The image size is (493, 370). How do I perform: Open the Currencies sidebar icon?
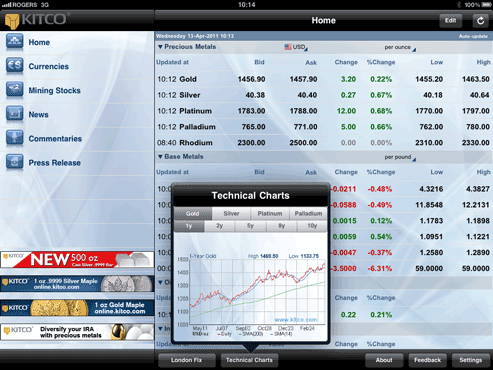click(x=15, y=66)
